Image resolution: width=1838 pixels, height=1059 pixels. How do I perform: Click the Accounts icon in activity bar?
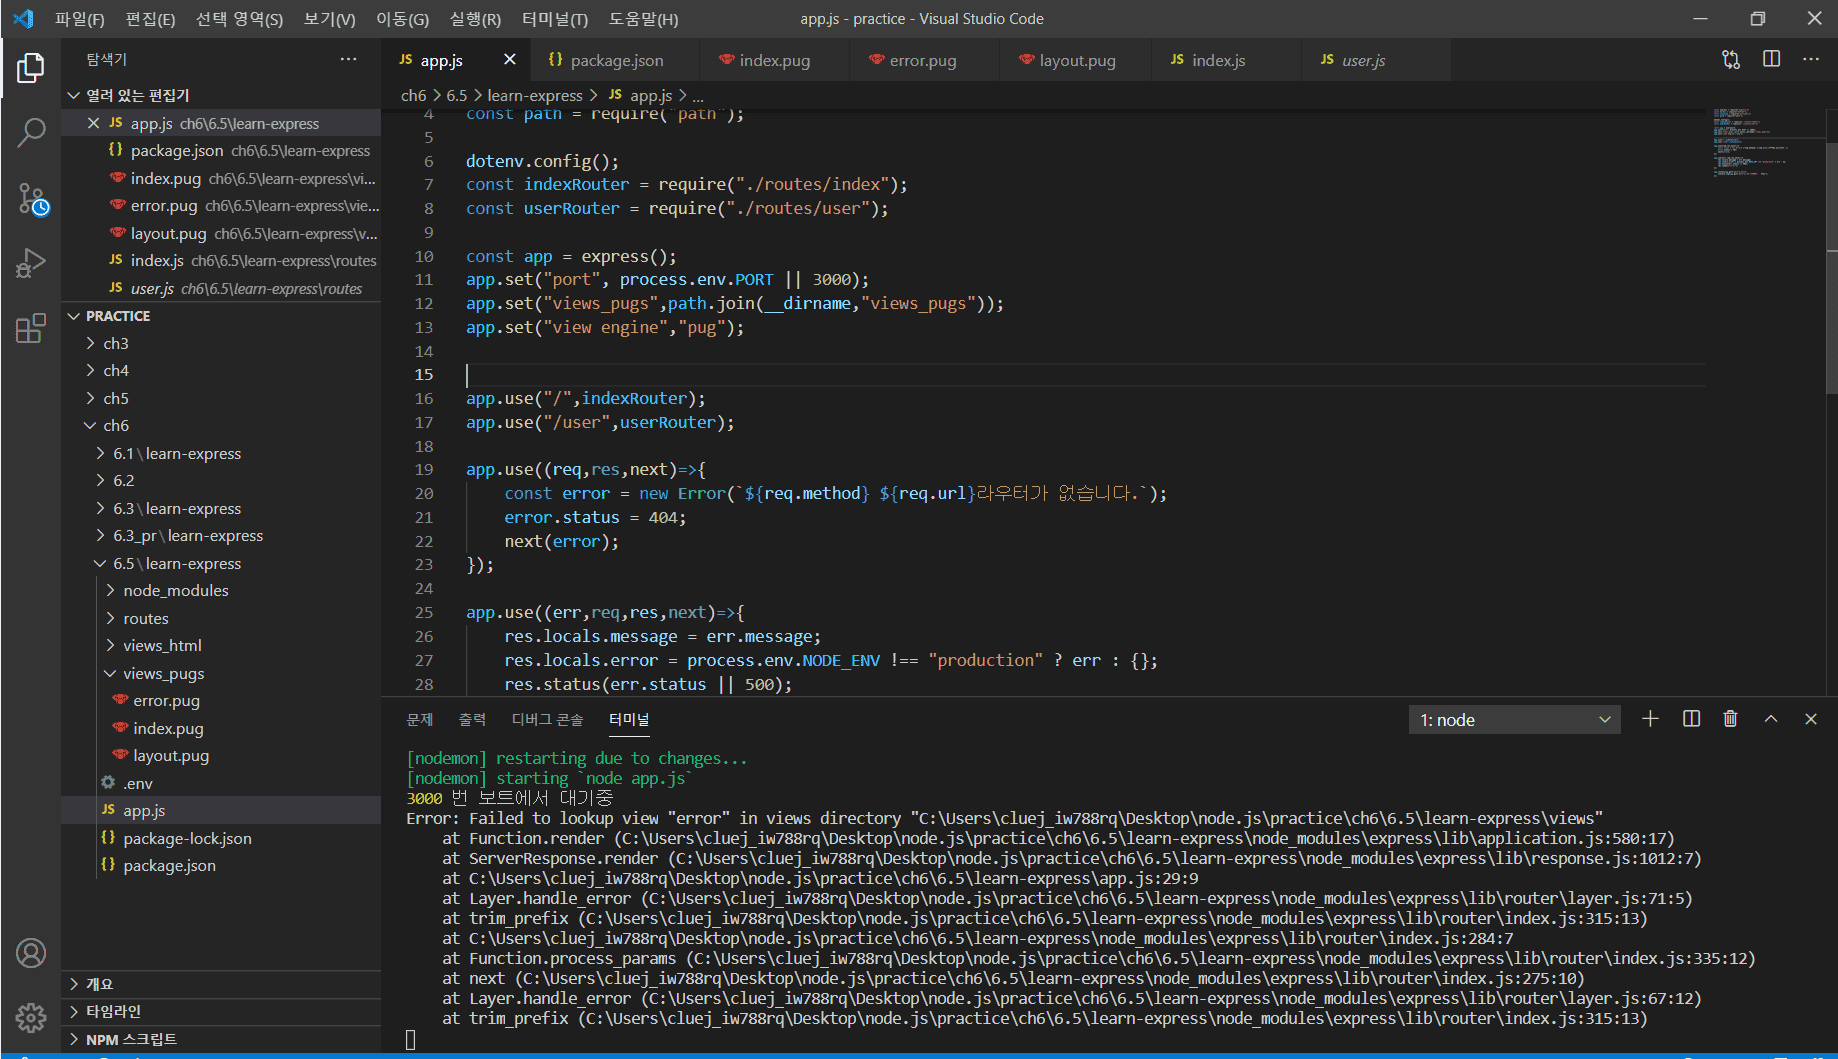point(31,953)
